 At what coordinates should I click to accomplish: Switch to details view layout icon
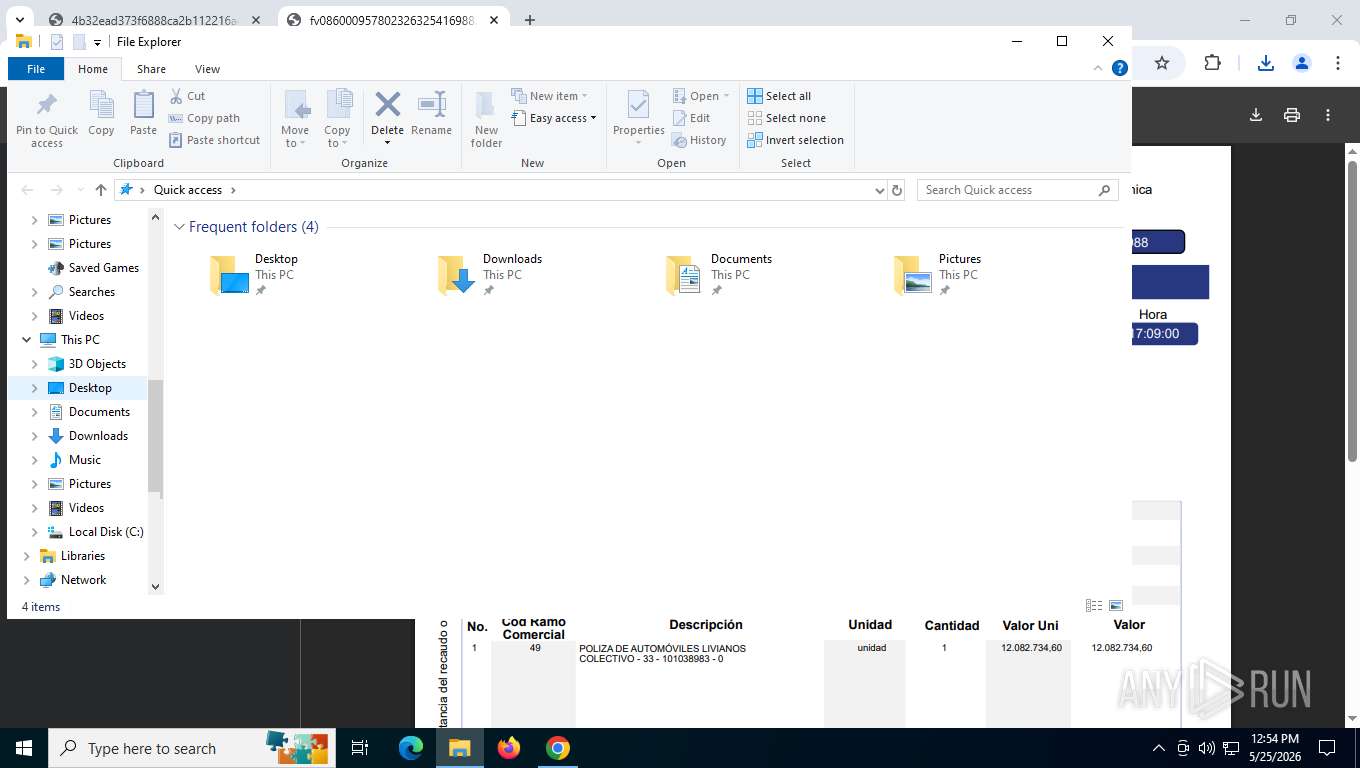[1094, 606]
